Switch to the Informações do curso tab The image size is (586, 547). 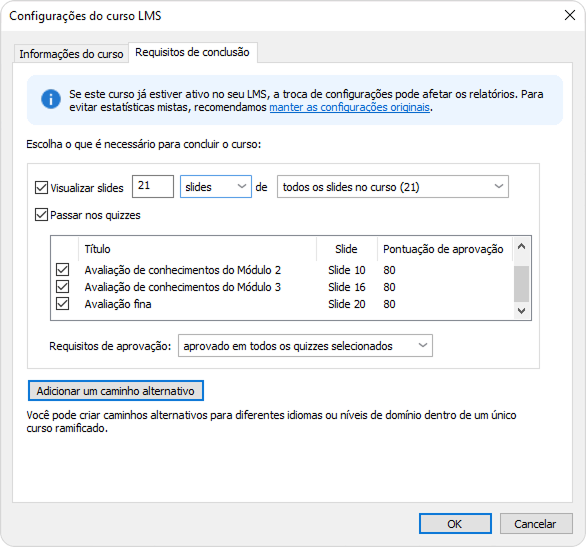point(71,54)
